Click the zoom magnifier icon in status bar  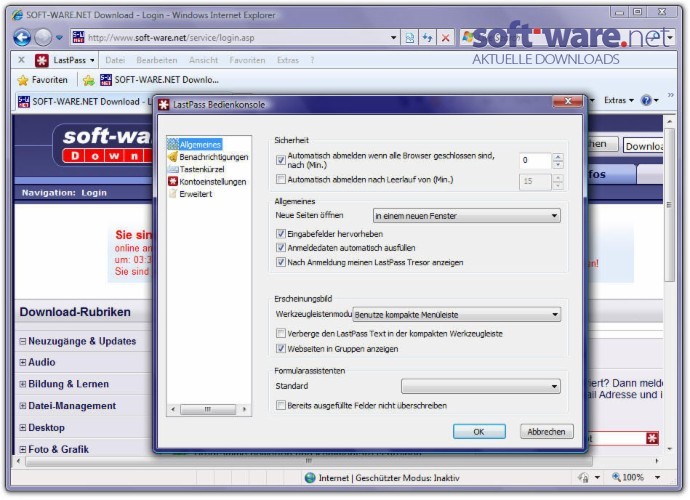click(x=616, y=477)
